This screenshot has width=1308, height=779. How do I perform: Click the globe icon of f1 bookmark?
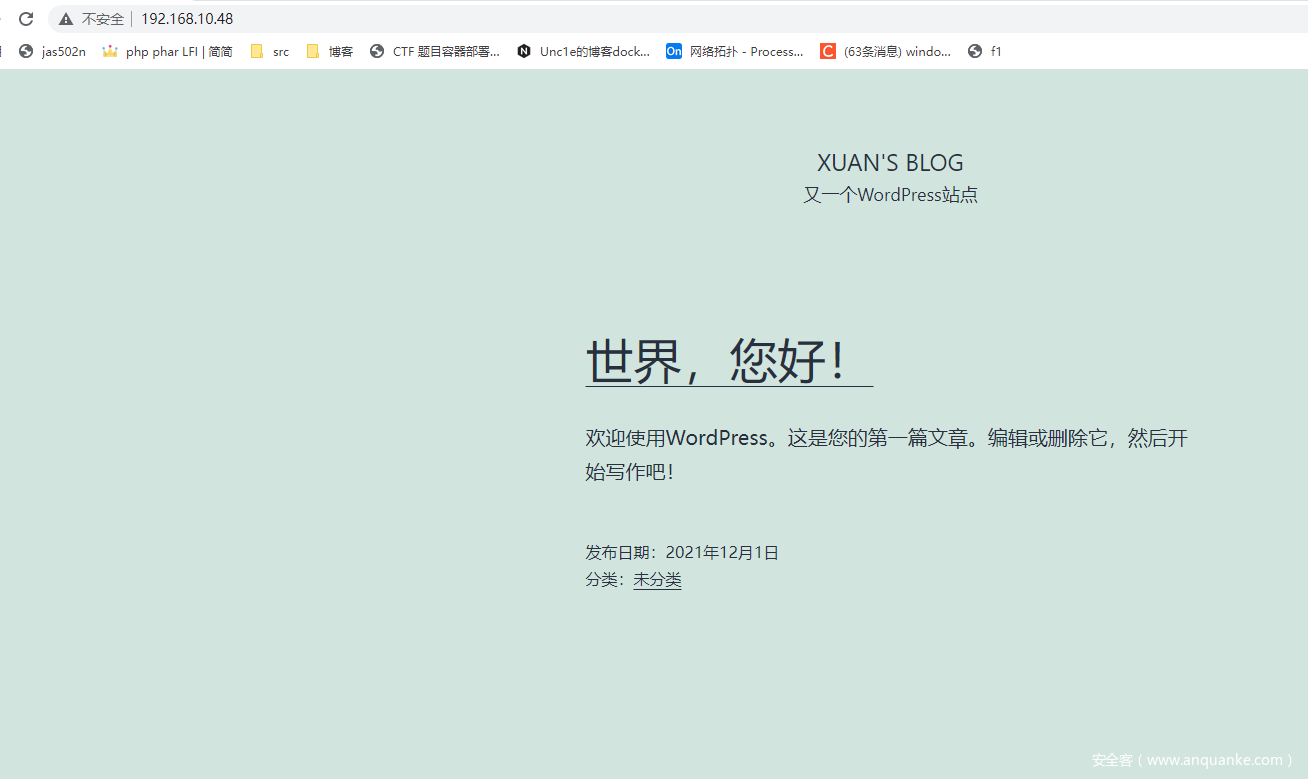coord(975,51)
